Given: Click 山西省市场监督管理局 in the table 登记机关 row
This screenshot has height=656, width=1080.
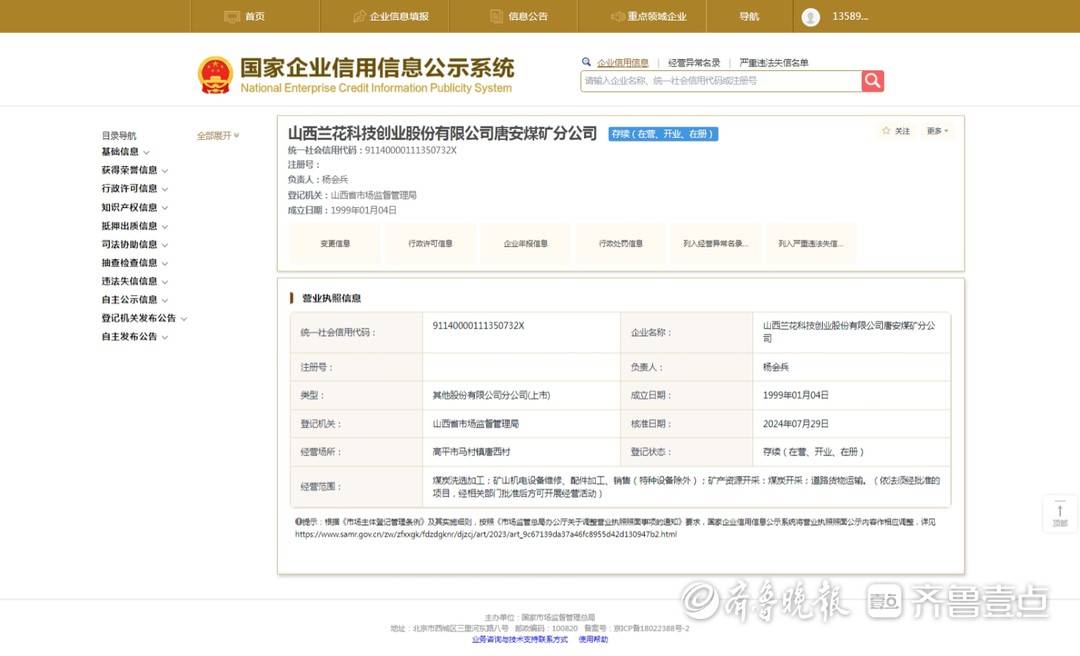Looking at the screenshot, I should tap(475, 424).
